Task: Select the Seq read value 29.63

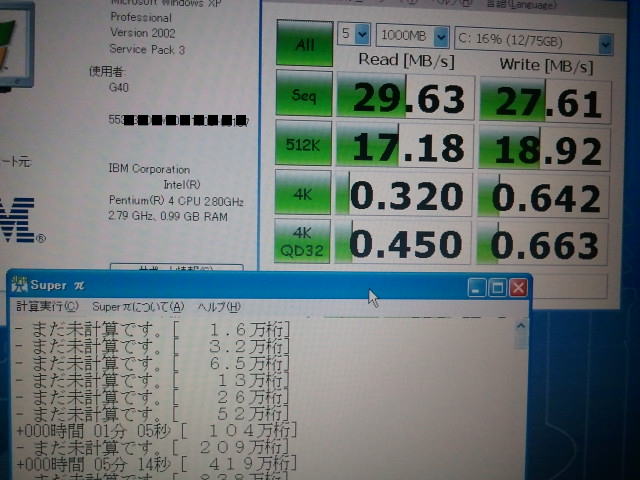Action: [406, 97]
